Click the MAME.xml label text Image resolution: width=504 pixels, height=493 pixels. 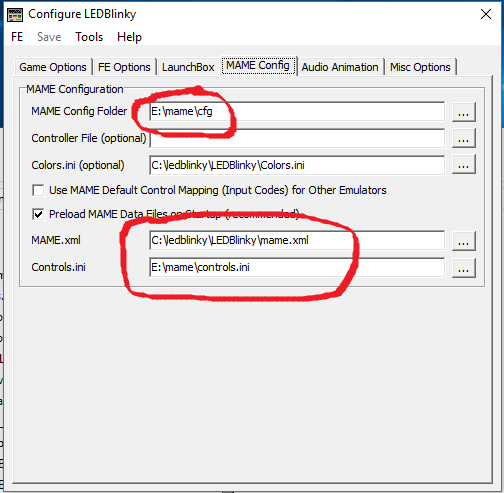pos(56,240)
